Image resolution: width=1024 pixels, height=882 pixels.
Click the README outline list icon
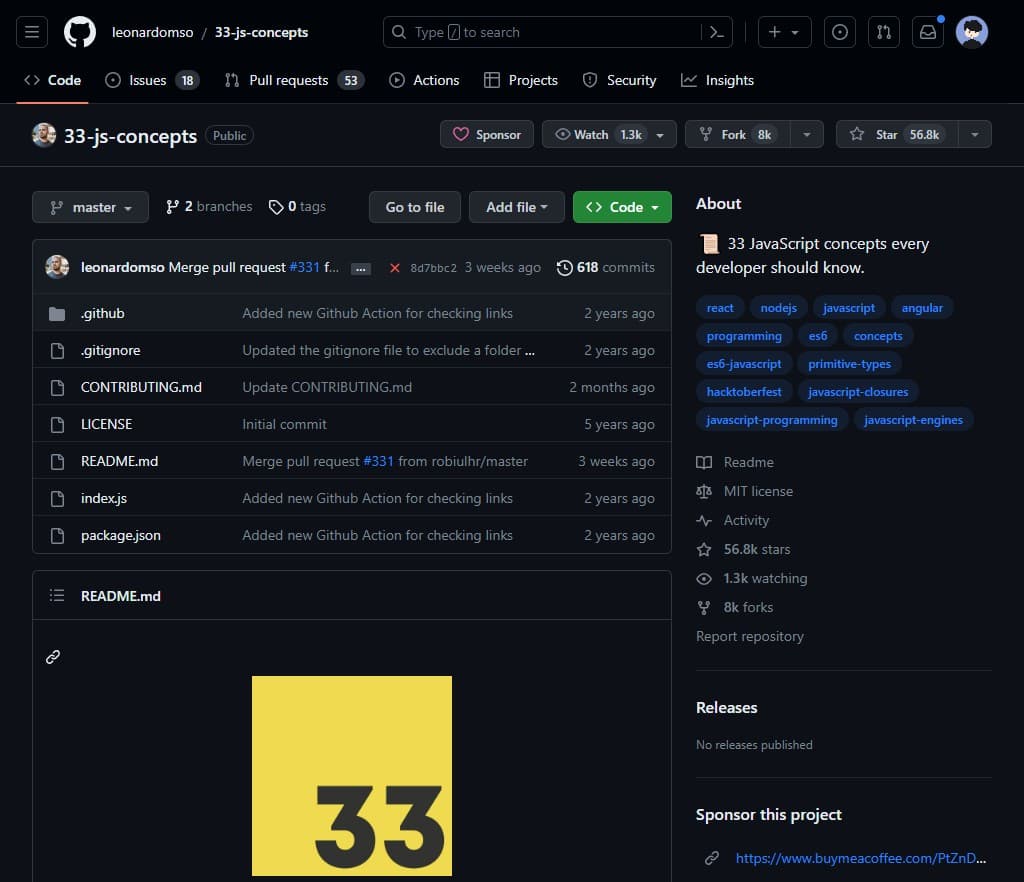[x=57, y=596]
